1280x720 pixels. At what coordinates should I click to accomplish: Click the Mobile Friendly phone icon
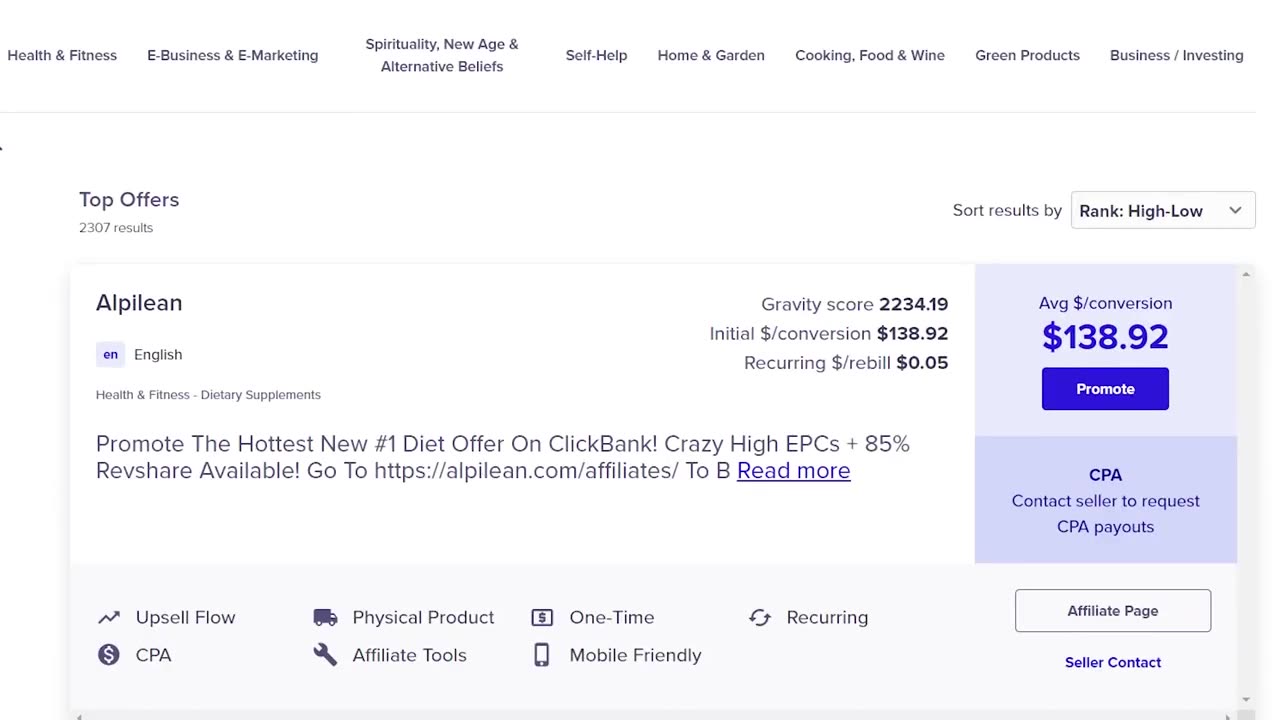click(x=542, y=655)
